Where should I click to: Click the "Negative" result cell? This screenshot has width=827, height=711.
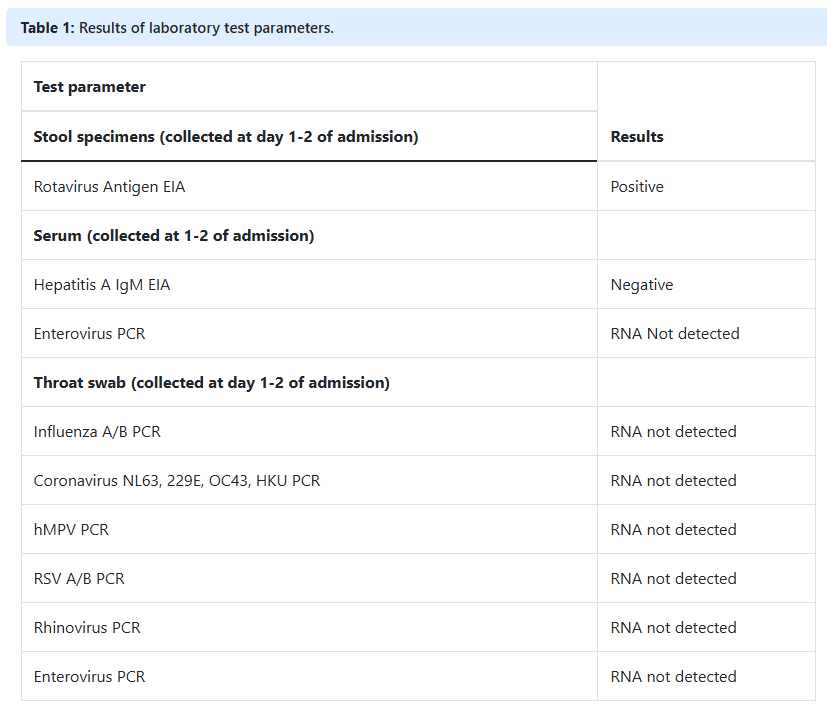coord(642,285)
